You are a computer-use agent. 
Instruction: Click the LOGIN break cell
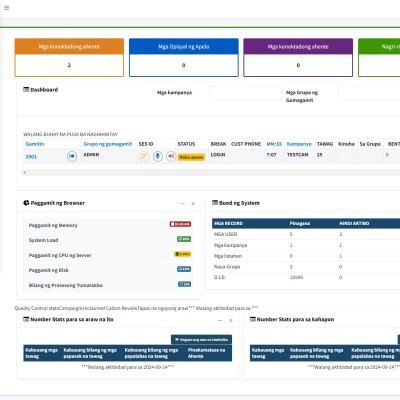[x=218, y=155]
